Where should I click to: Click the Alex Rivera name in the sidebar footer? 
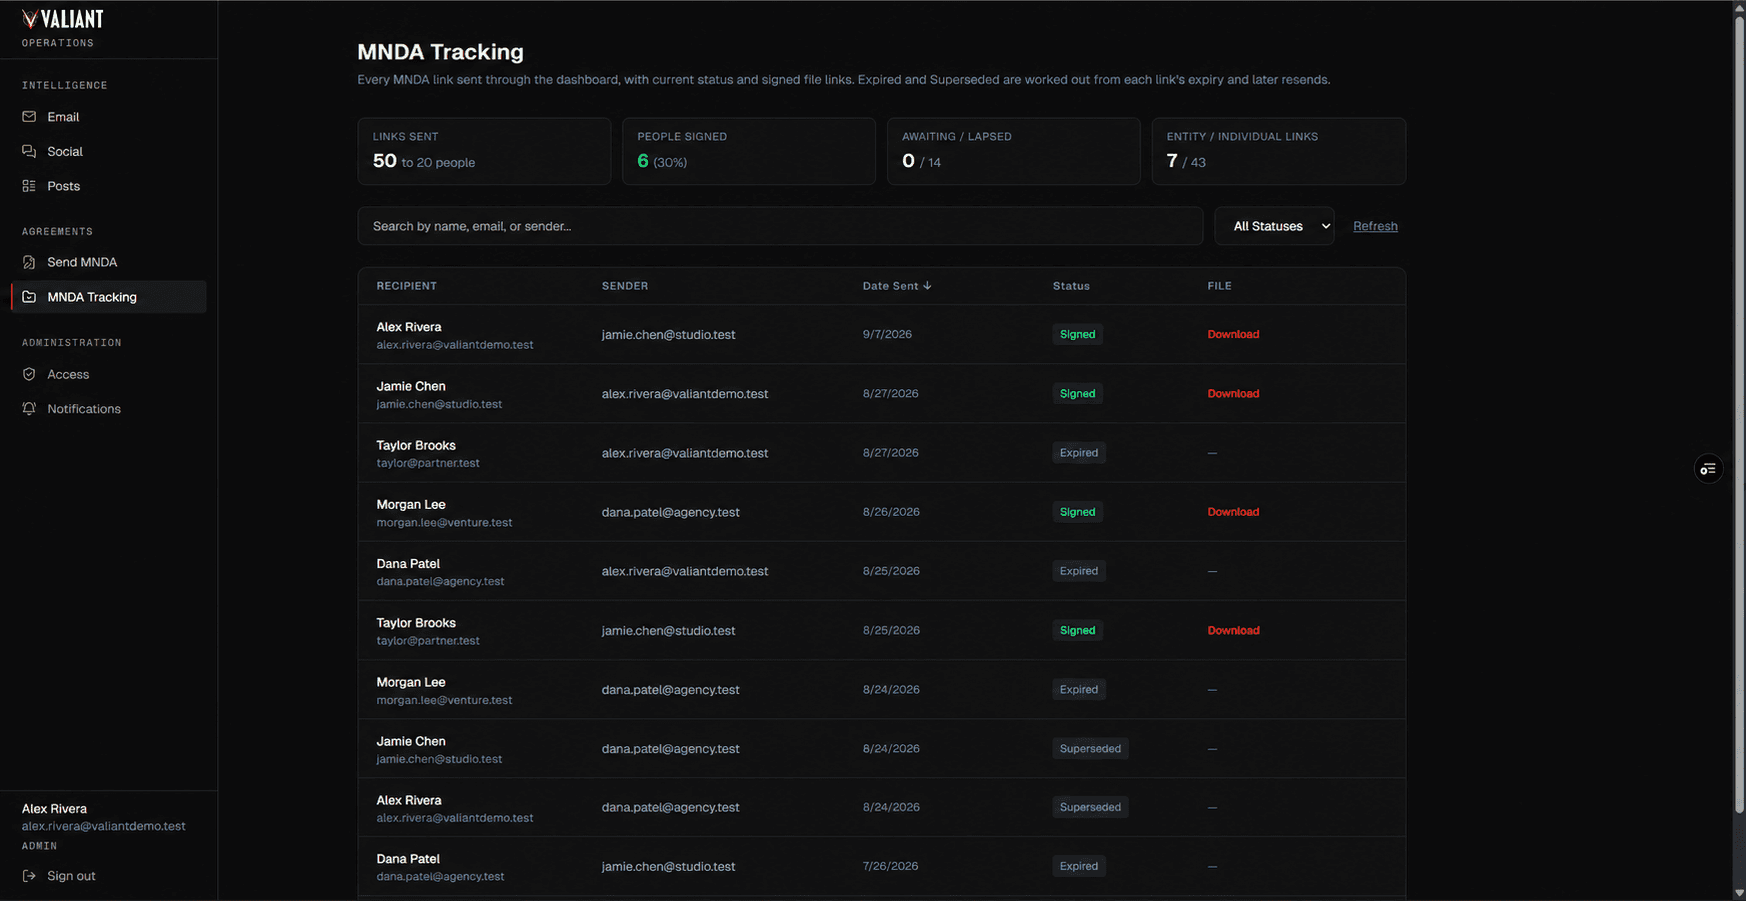tap(54, 809)
